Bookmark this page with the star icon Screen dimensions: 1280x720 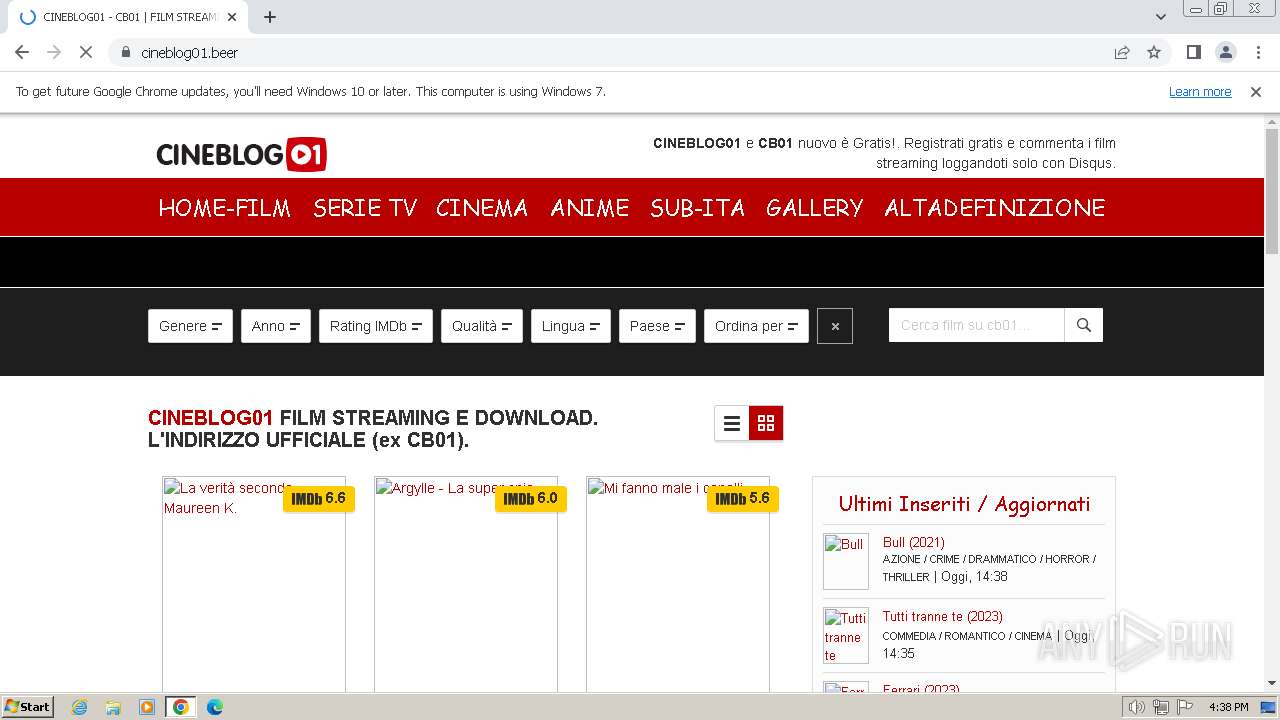click(1154, 52)
